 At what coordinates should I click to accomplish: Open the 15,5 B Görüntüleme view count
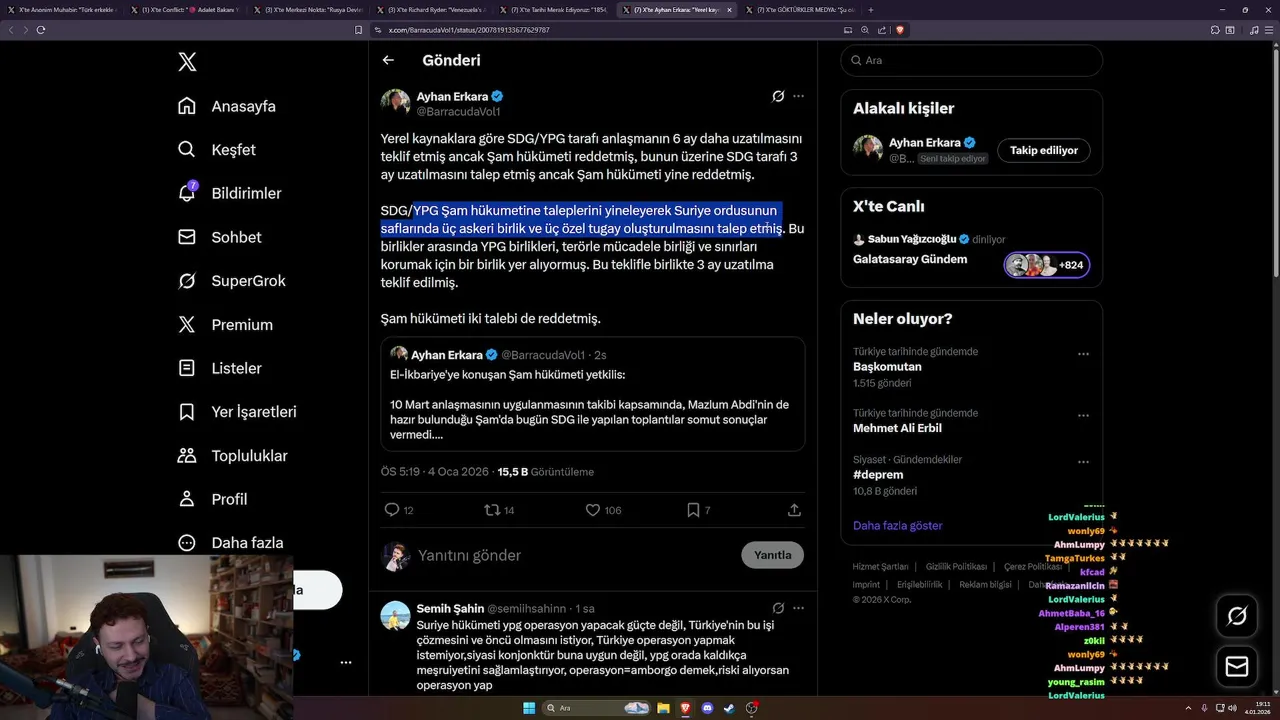tap(545, 472)
